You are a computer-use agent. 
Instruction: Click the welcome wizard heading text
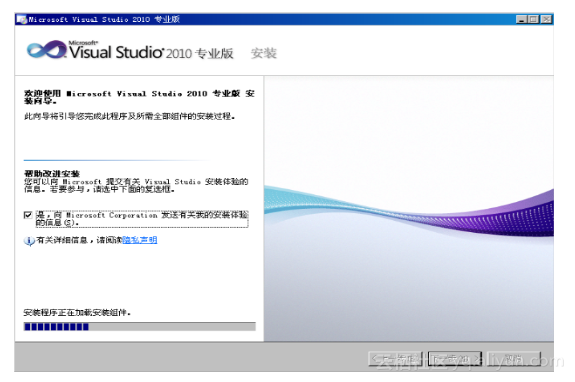(x=139, y=97)
